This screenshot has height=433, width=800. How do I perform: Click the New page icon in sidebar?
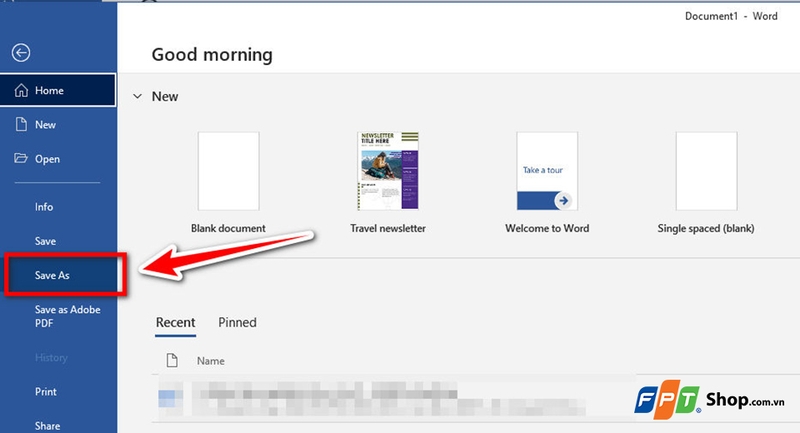pos(21,124)
